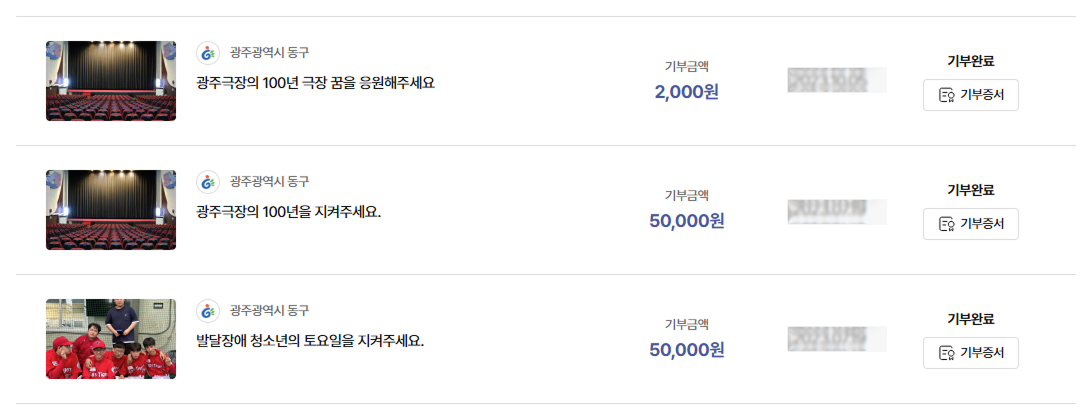
Task: Open theater thumbnail for '광주극장의 100년을 지켜주세요.'
Action: point(111,210)
